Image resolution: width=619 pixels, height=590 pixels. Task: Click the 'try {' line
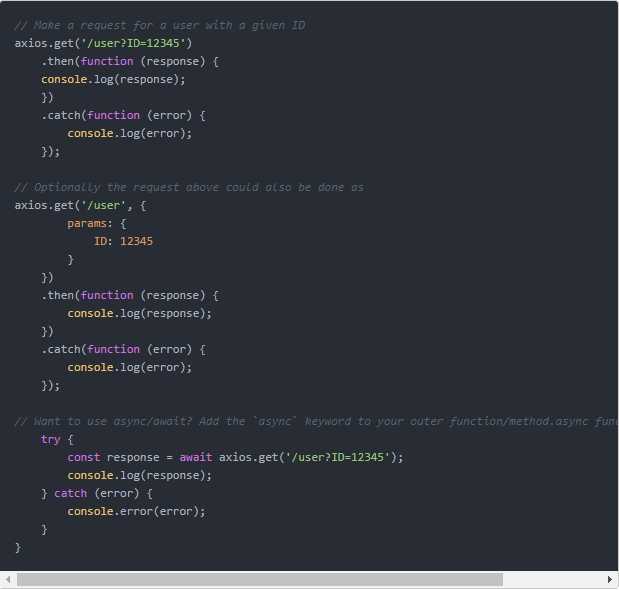click(x=57, y=439)
